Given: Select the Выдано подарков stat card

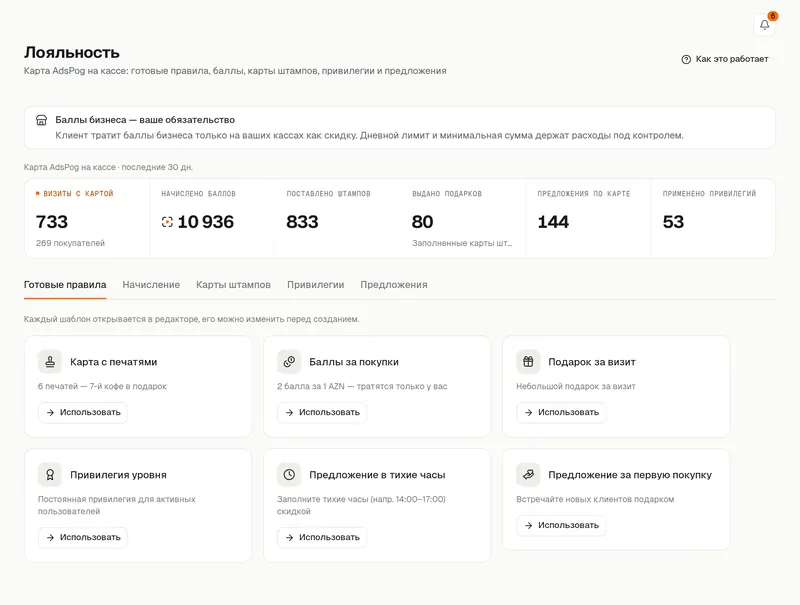Looking at the screenshot, I should tap(463, 218).
